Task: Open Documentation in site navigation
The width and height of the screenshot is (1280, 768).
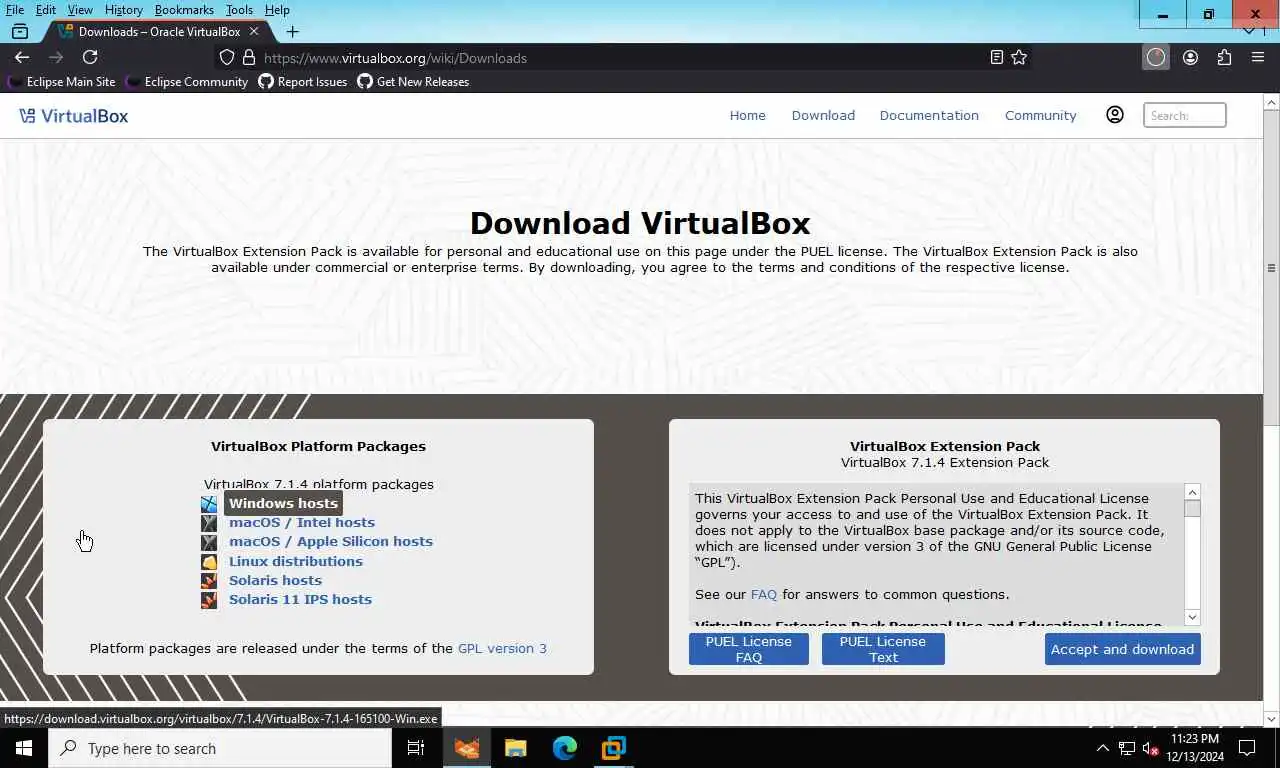Action: tap(929, 116)
